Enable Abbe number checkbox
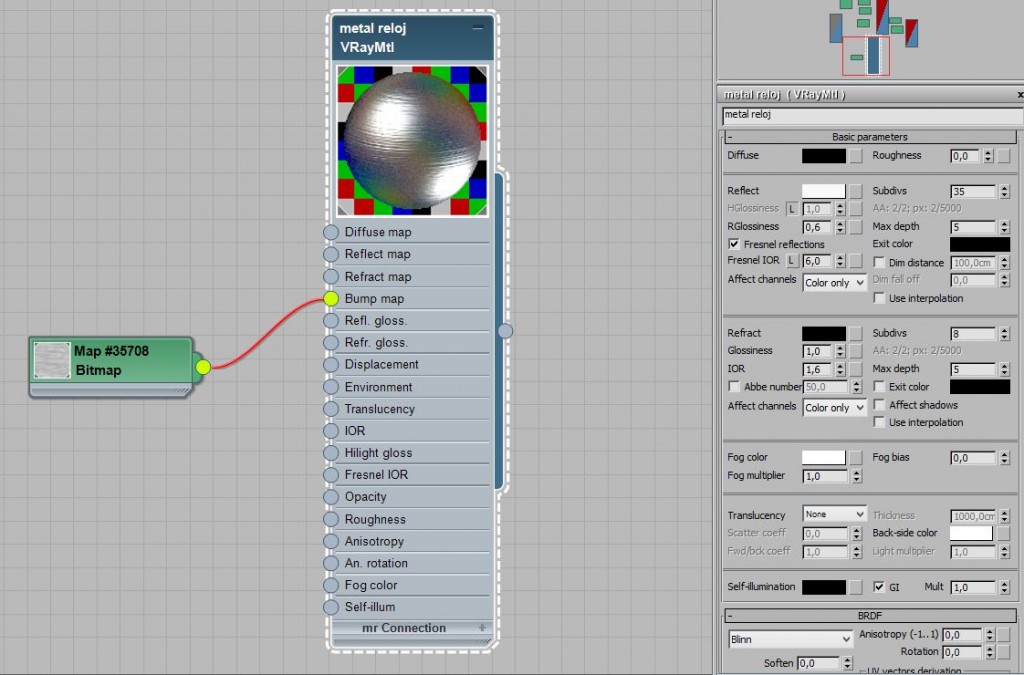The image size is (1024, 675). [x=734, y=386]
